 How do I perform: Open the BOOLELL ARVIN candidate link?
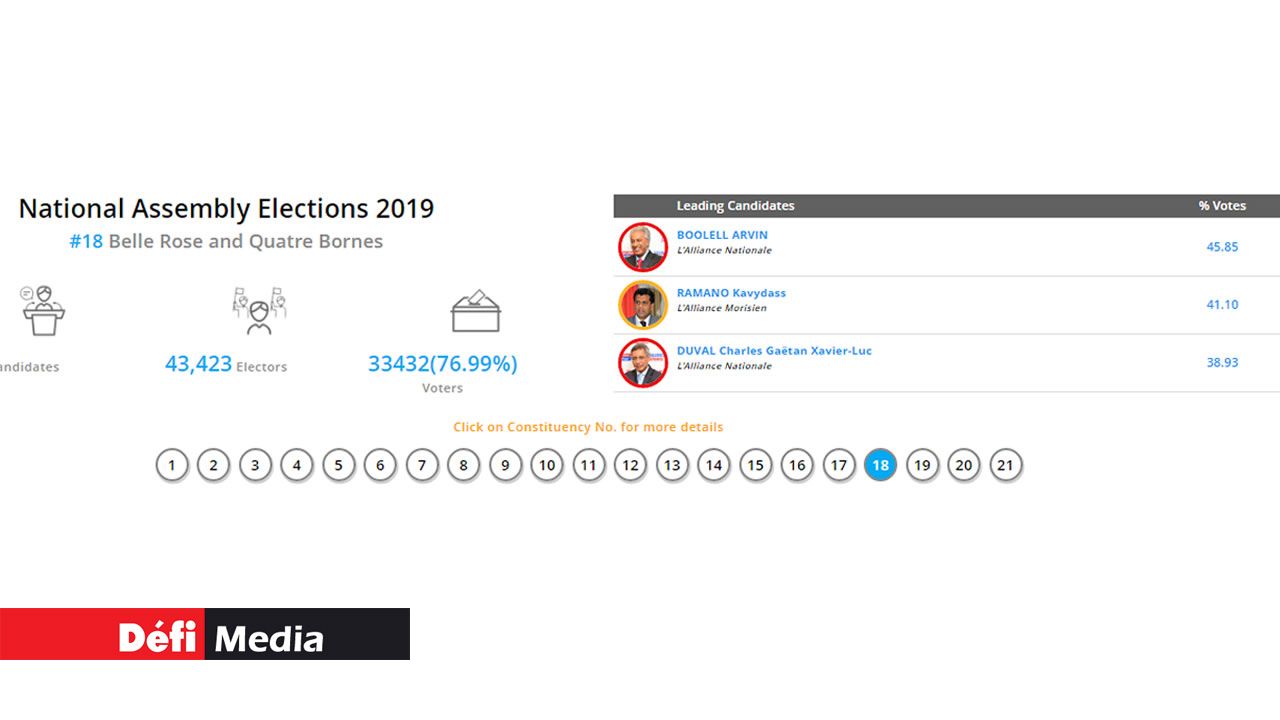pyautogui.click(x=722, y=235)
